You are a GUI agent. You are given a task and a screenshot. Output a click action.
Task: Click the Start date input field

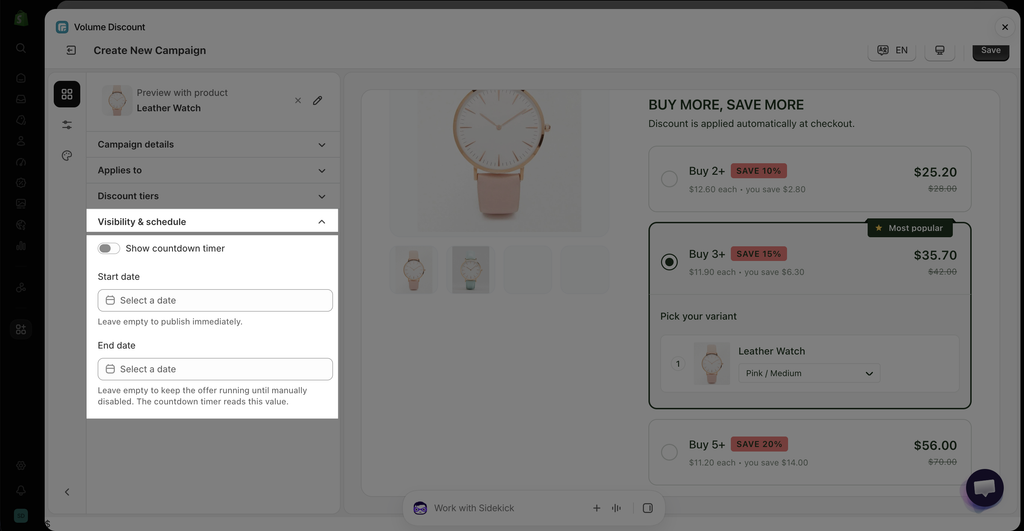click(215, 300)
